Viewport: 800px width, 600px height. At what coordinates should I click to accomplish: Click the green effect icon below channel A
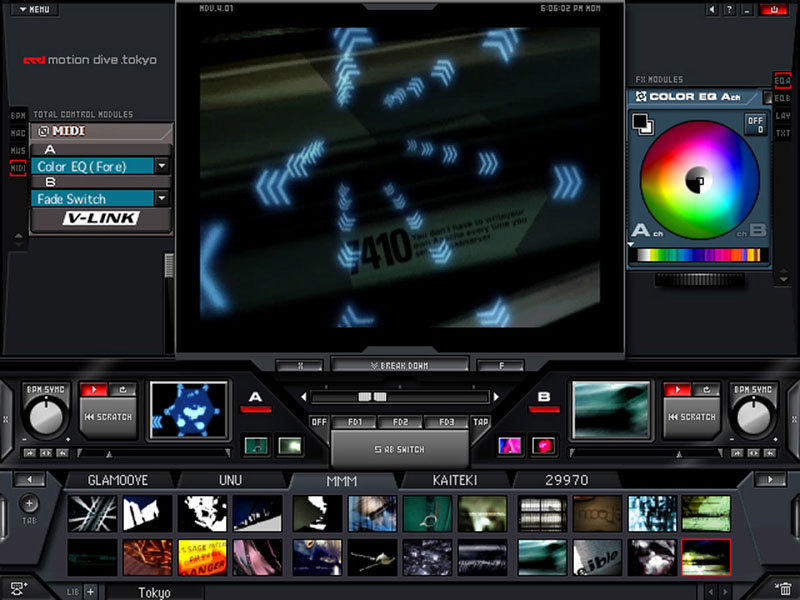[x=257, y=445]
